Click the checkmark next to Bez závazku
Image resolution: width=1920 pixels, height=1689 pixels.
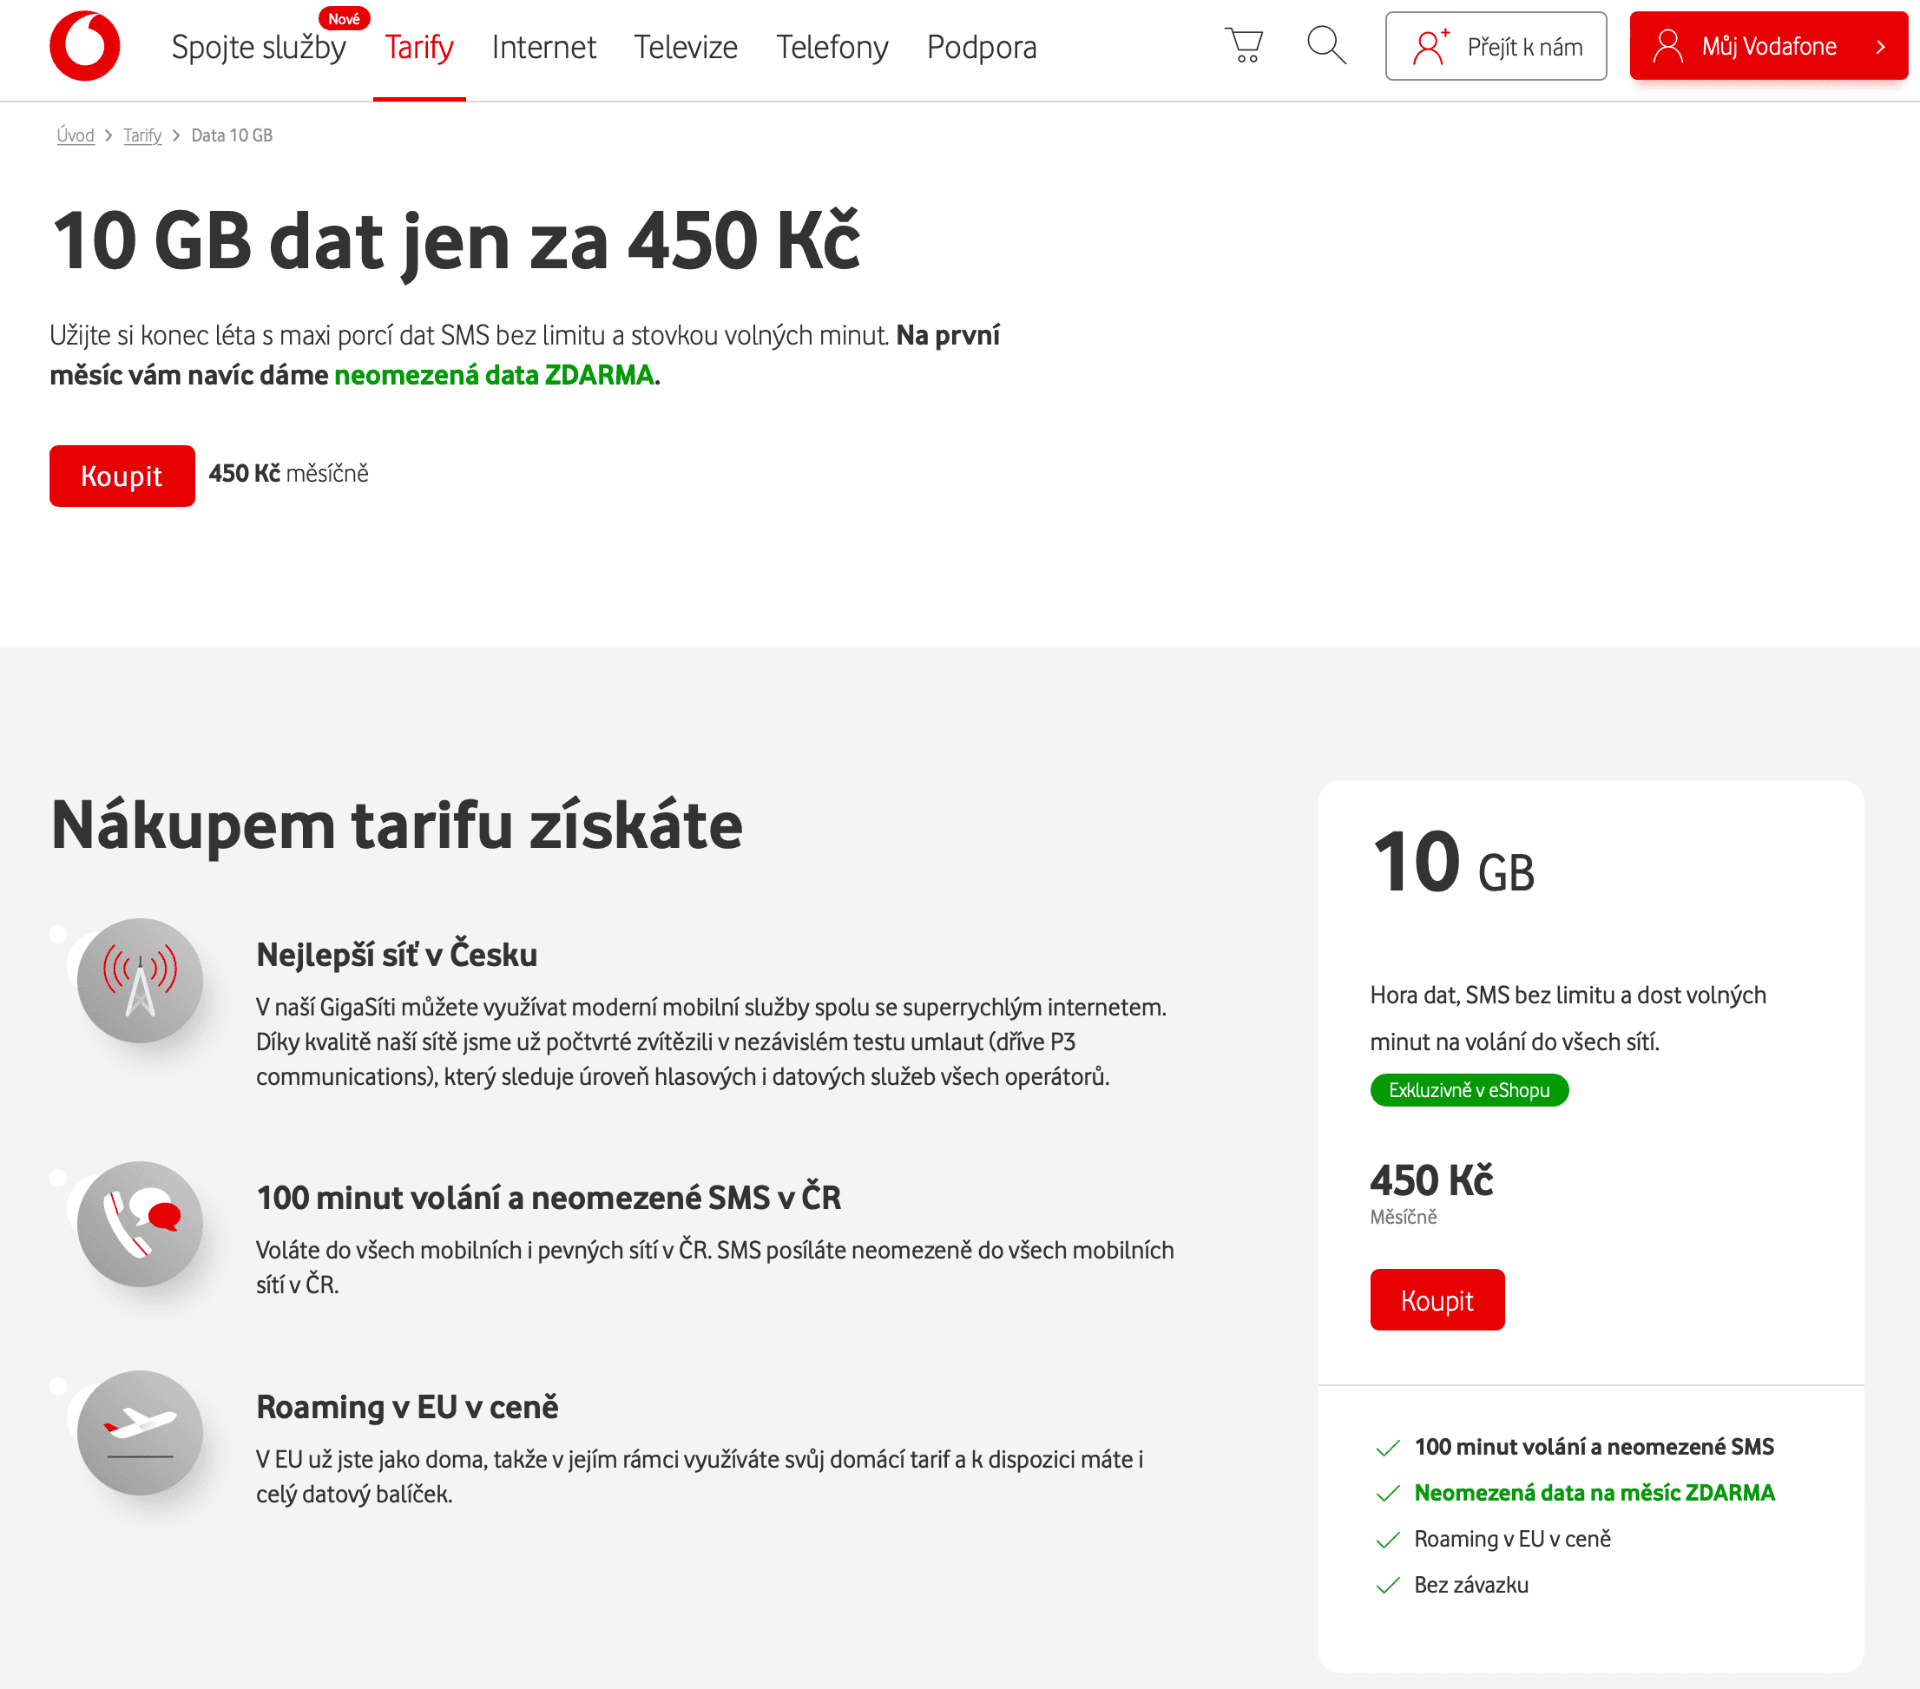1388,1585
